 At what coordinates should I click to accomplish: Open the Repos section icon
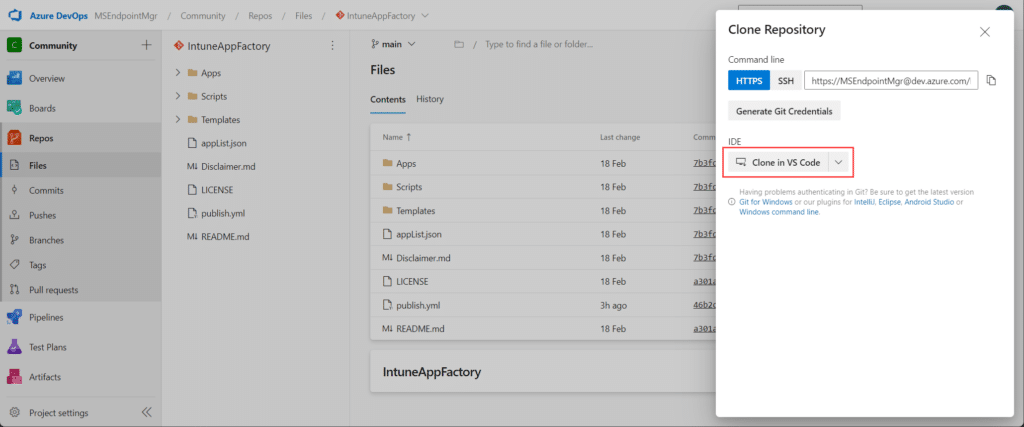point(15,138)
